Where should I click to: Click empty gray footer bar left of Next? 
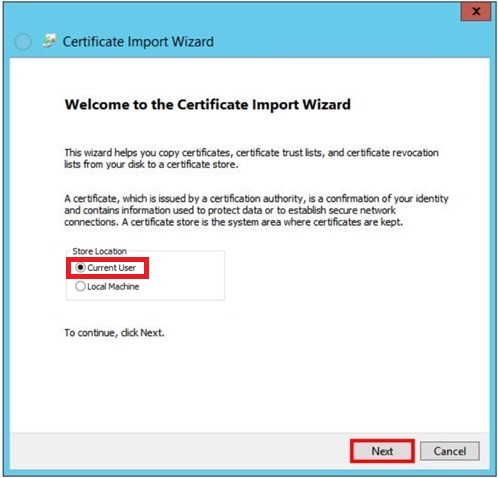point(177,451)
